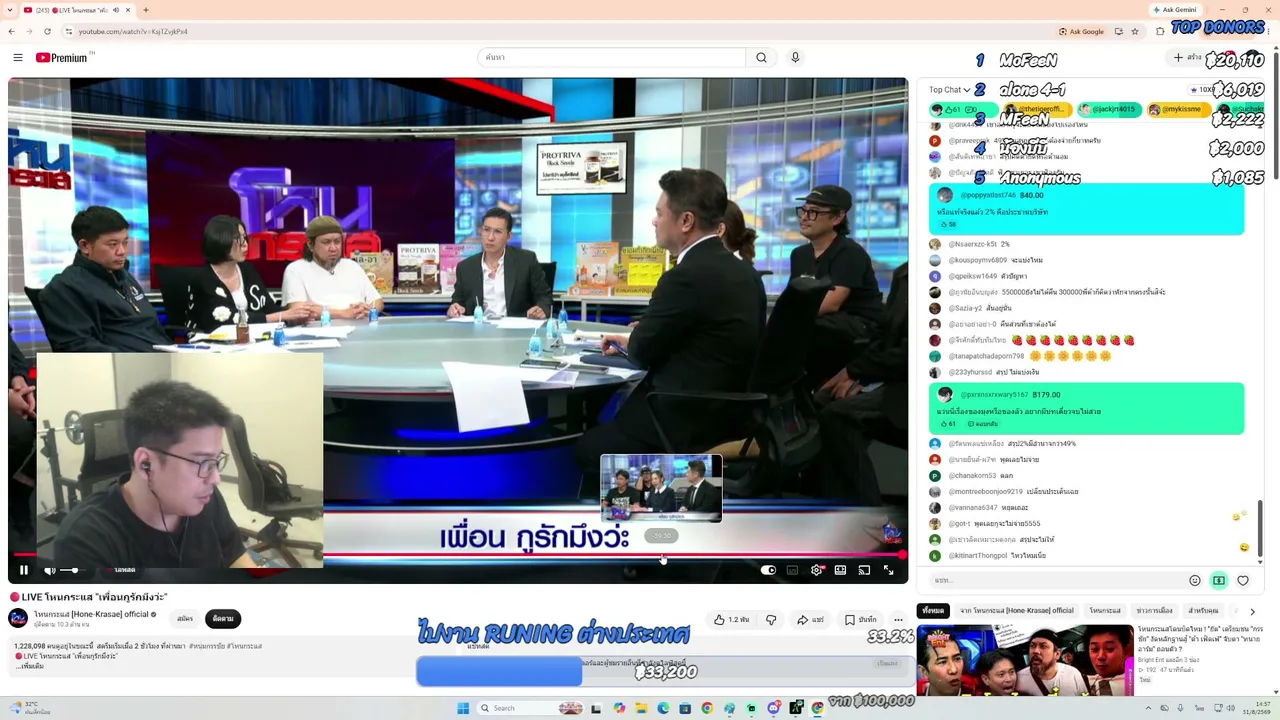This screenshot has height=720, width=1280.
Task: Bookmark this page star icon
Action: [x=1134, y=31]
